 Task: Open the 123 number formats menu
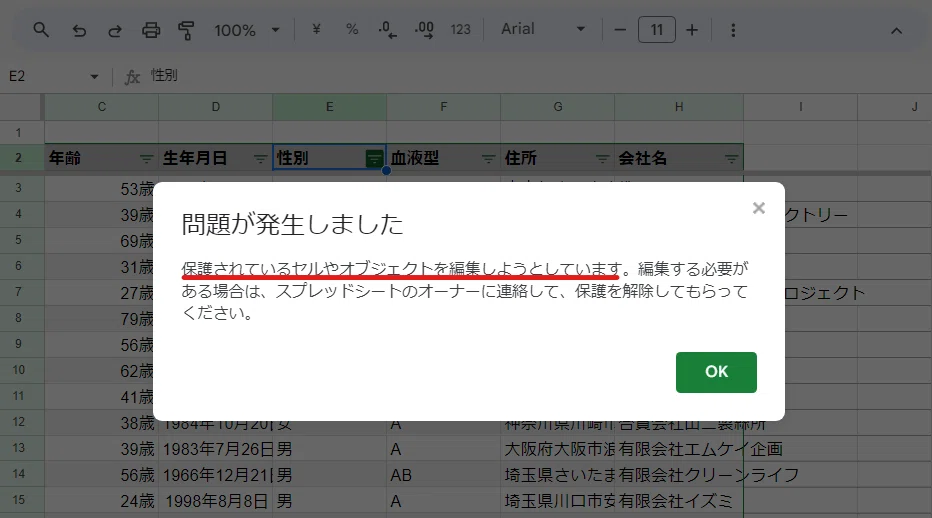pos(460,29)
